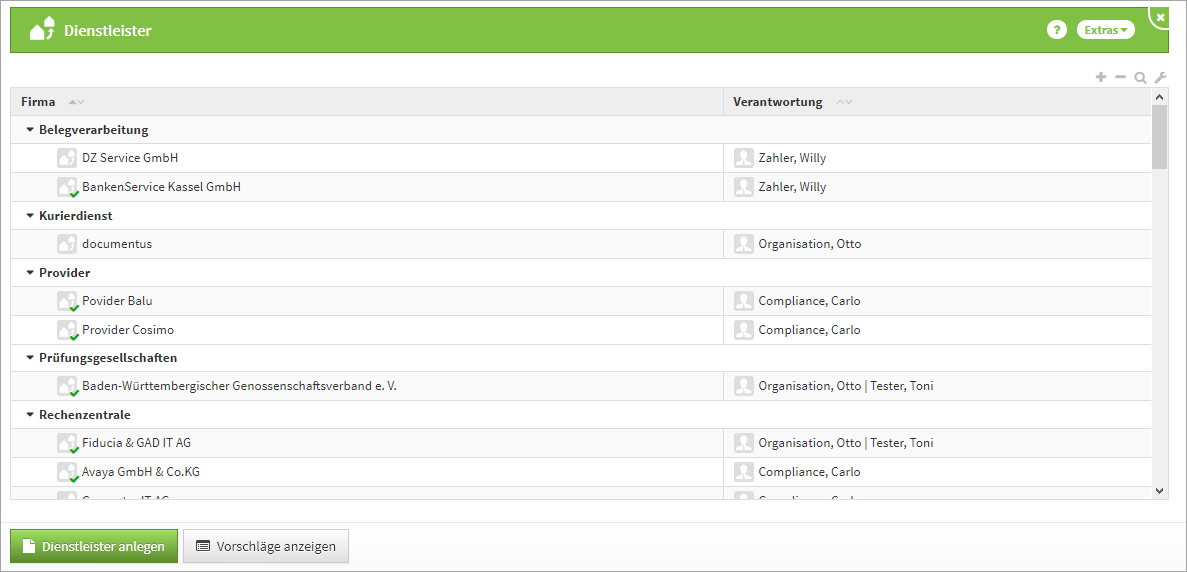Collapse all groups with minus icon
The height and width of the screenshot is (572, 1187).
(1121, 77)
